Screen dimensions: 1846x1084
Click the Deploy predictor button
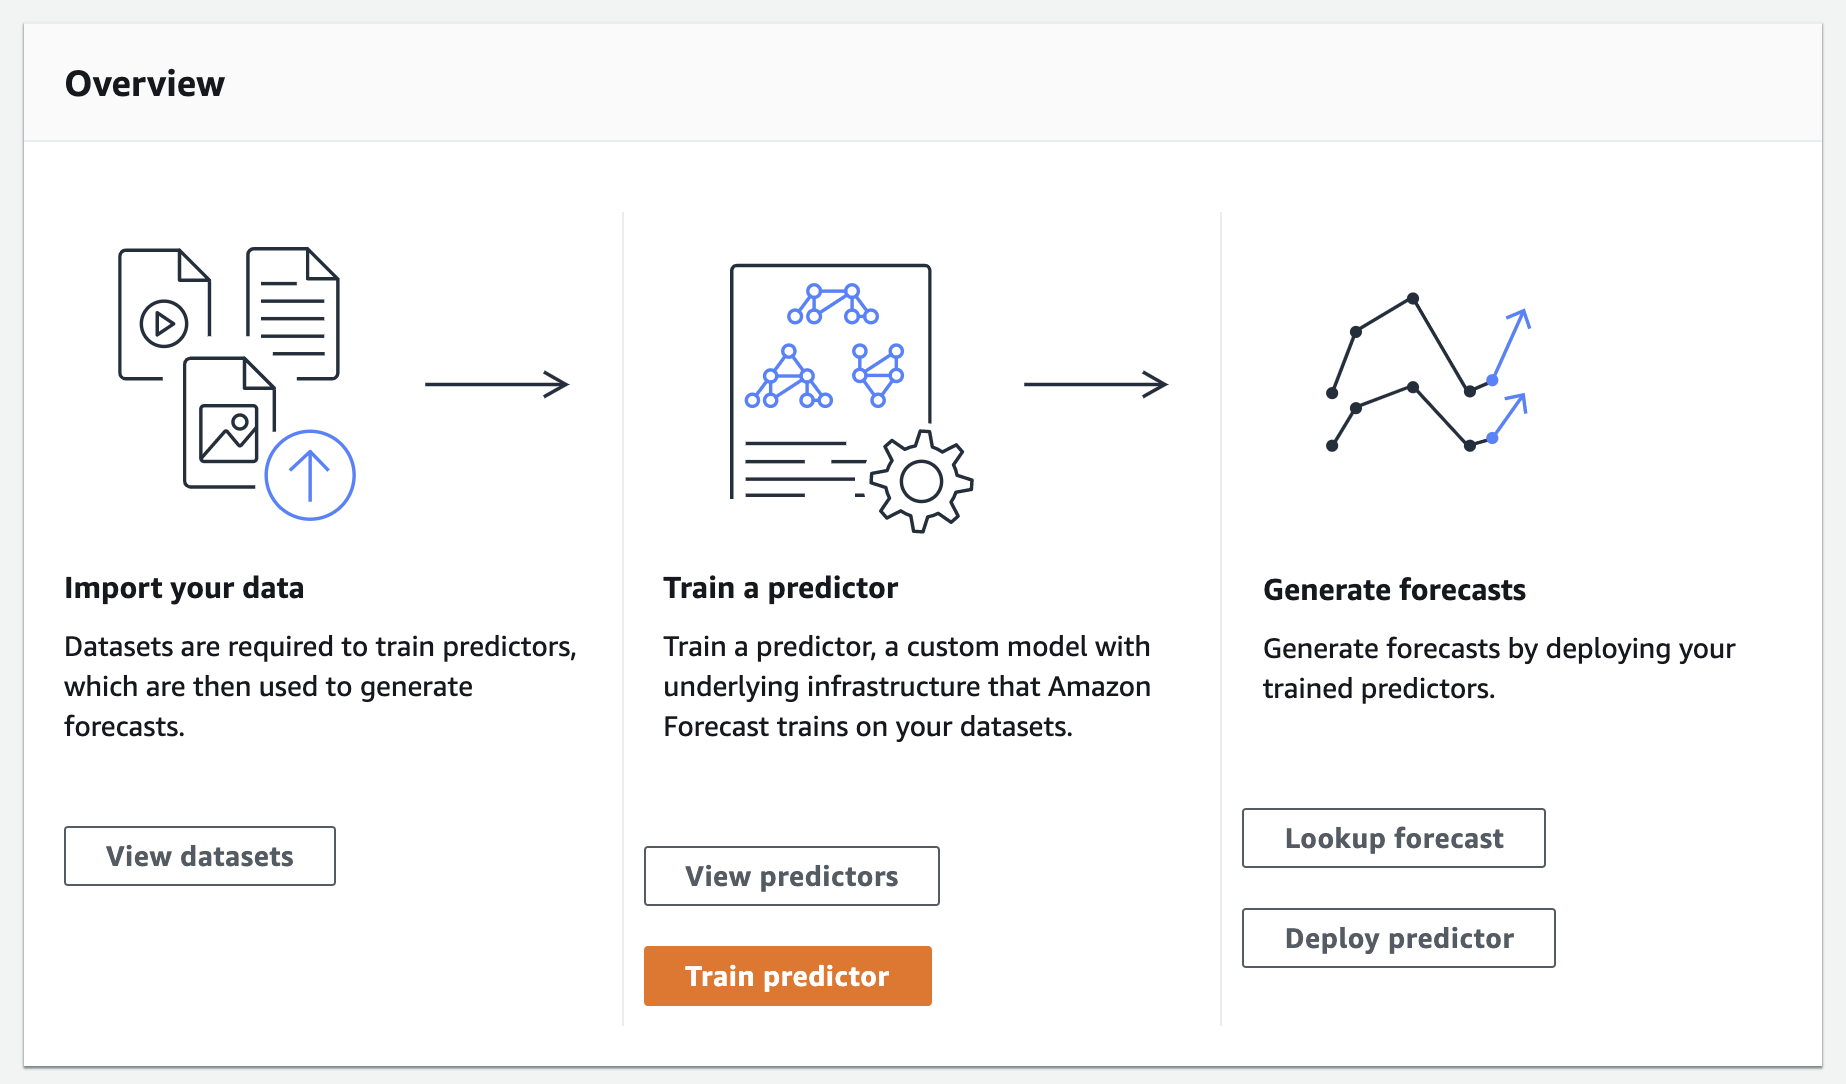(1398, 938)
